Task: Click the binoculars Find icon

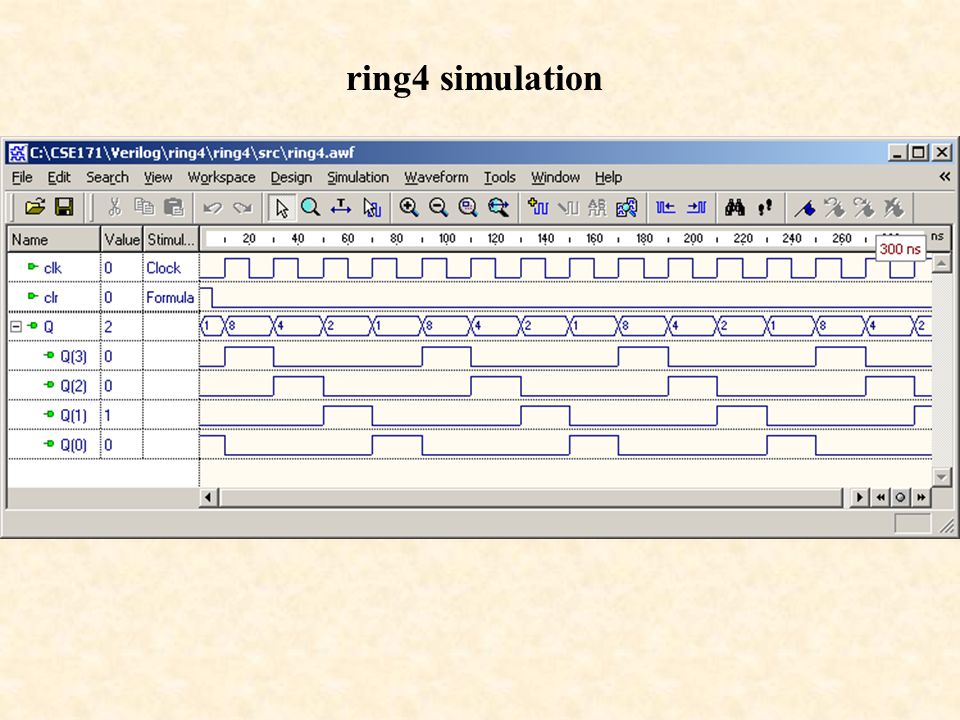Action: coord(735,208)
